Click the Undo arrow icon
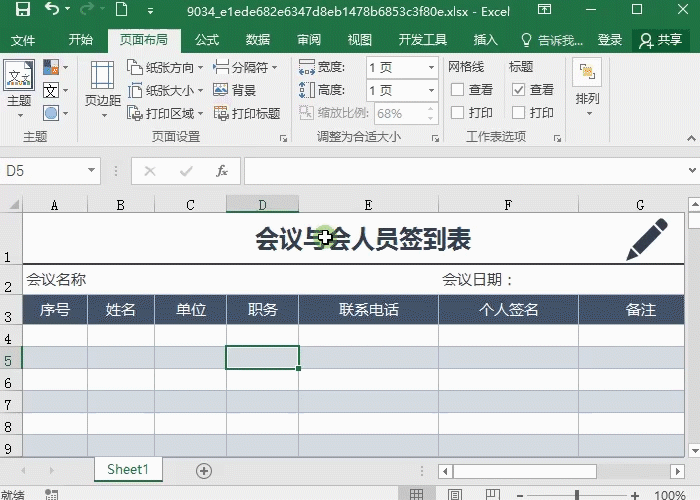The width and height of the screenshot is (700, 500). pyautogui.click(x=52, y=8)
